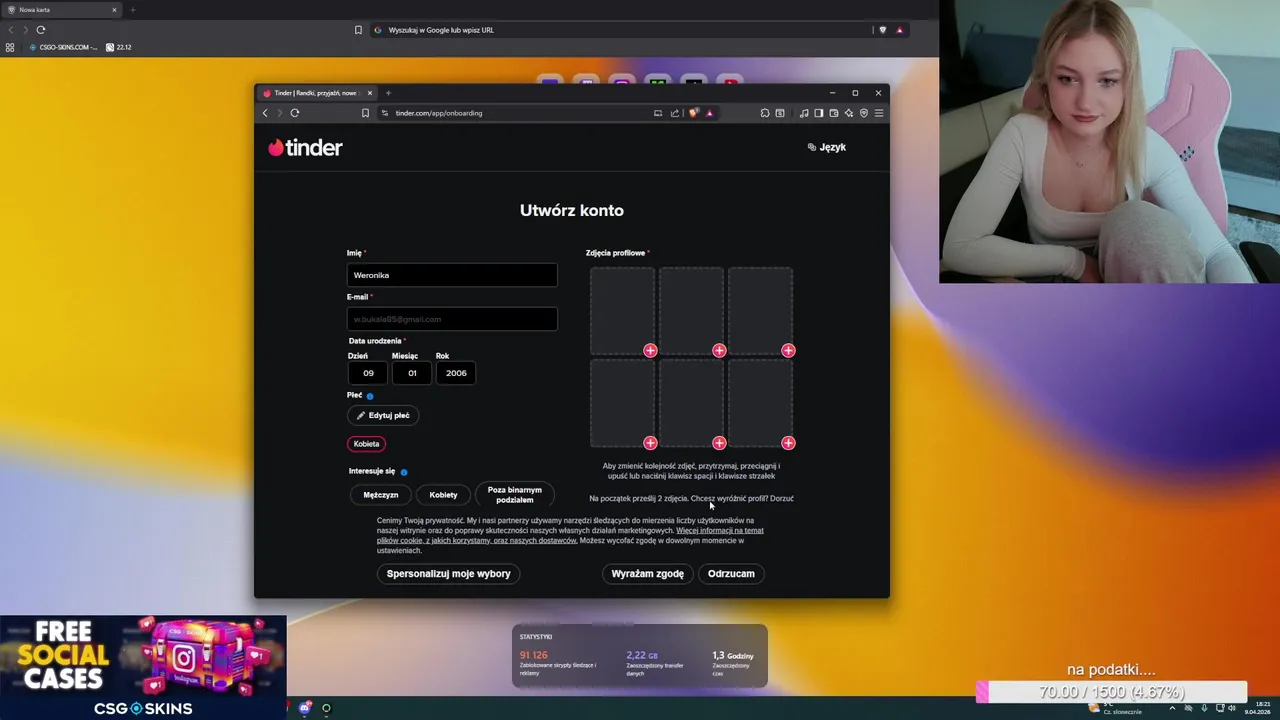
Task: Click the Miesiąc birth date field
Action: 412,373
